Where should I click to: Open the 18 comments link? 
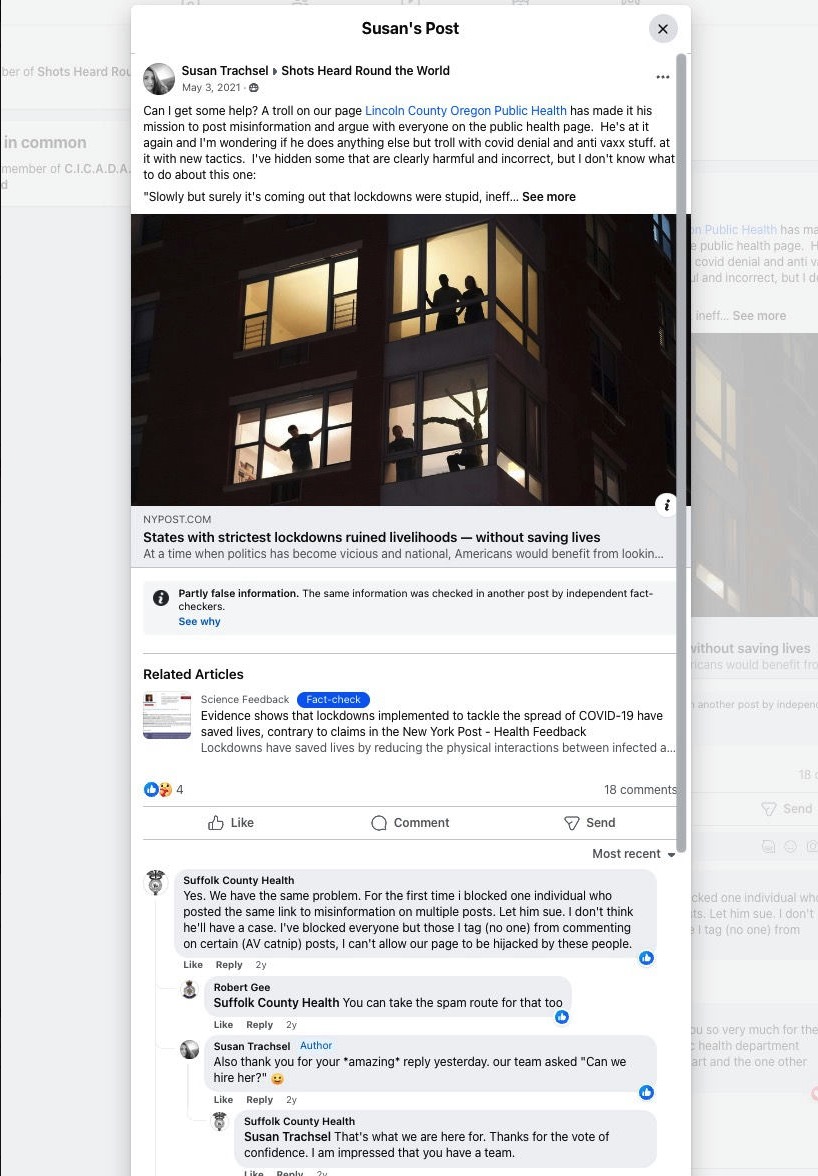click(640, 789)
